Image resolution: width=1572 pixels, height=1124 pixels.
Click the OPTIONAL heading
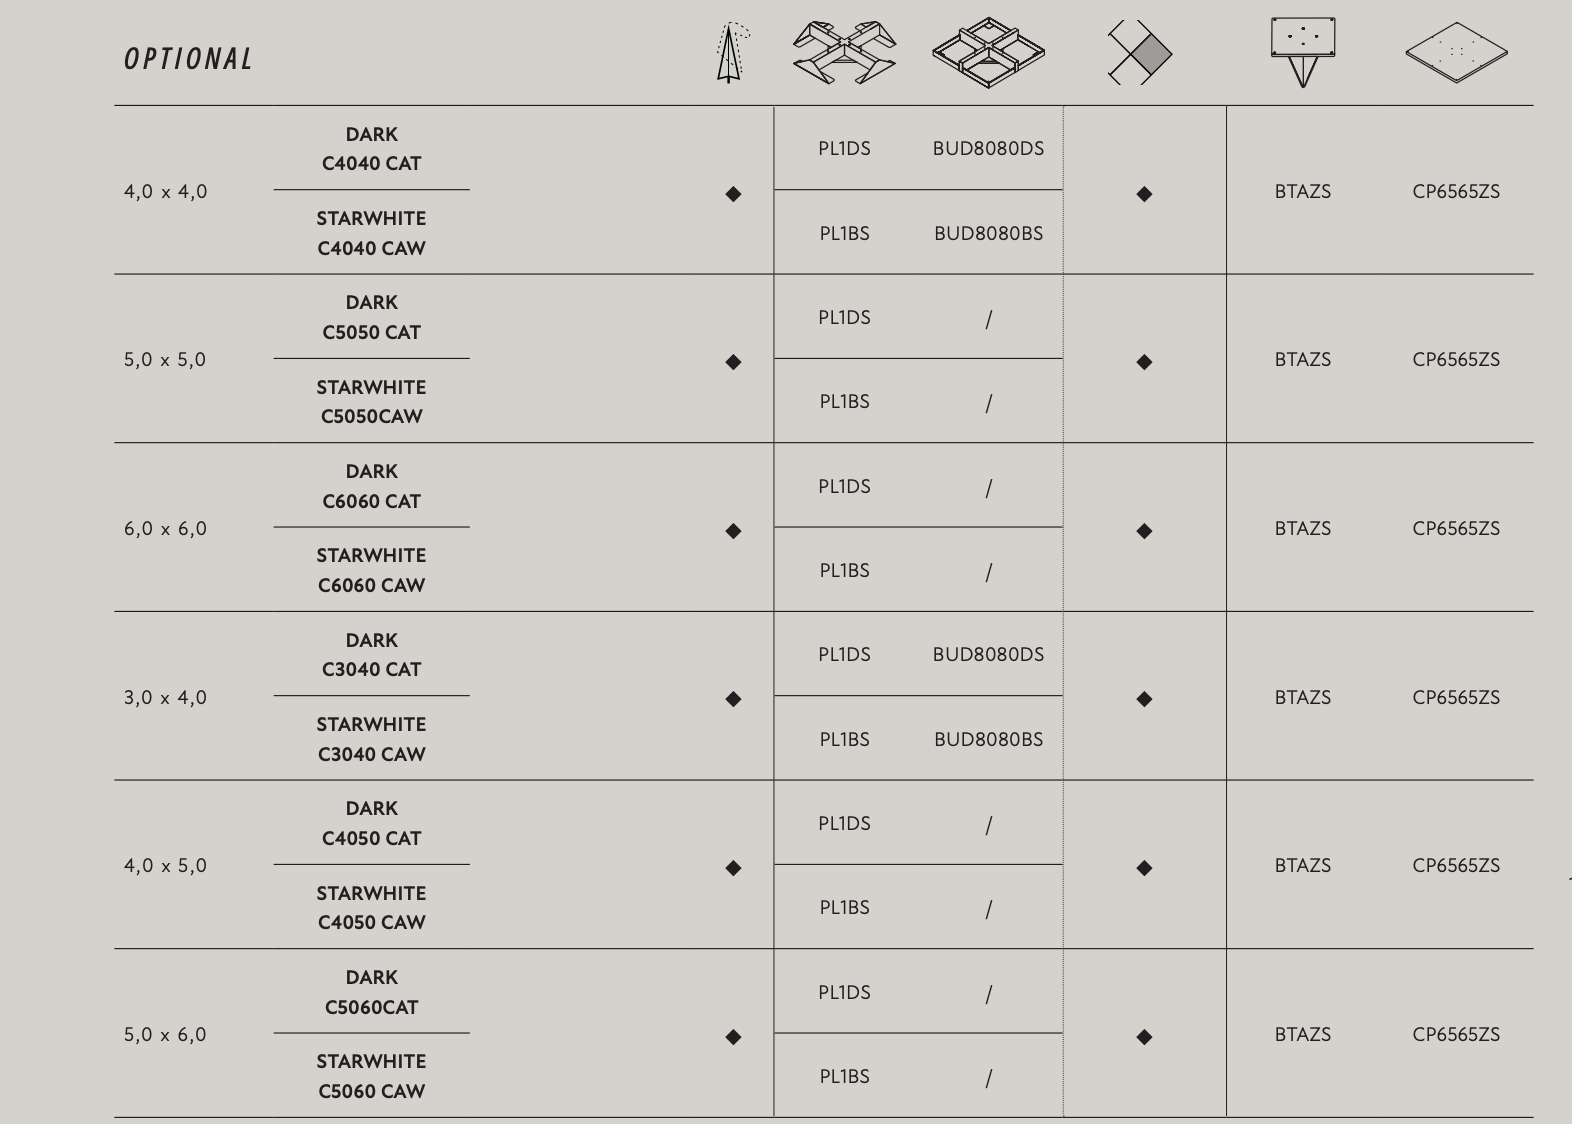pyautogui.click(x=188, y=60)
